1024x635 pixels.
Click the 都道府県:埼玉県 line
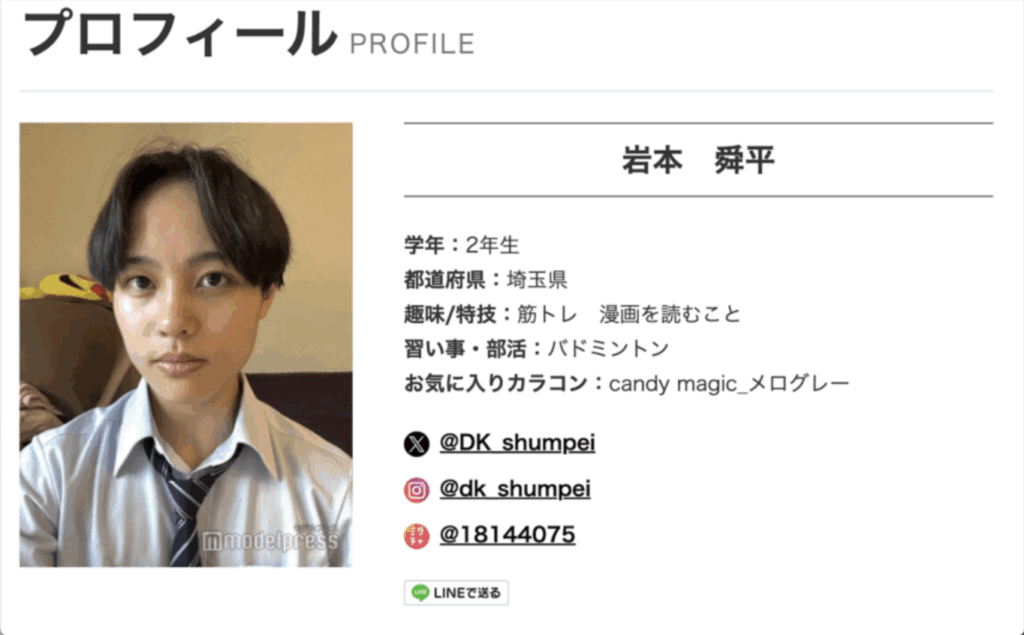(485, 280)
